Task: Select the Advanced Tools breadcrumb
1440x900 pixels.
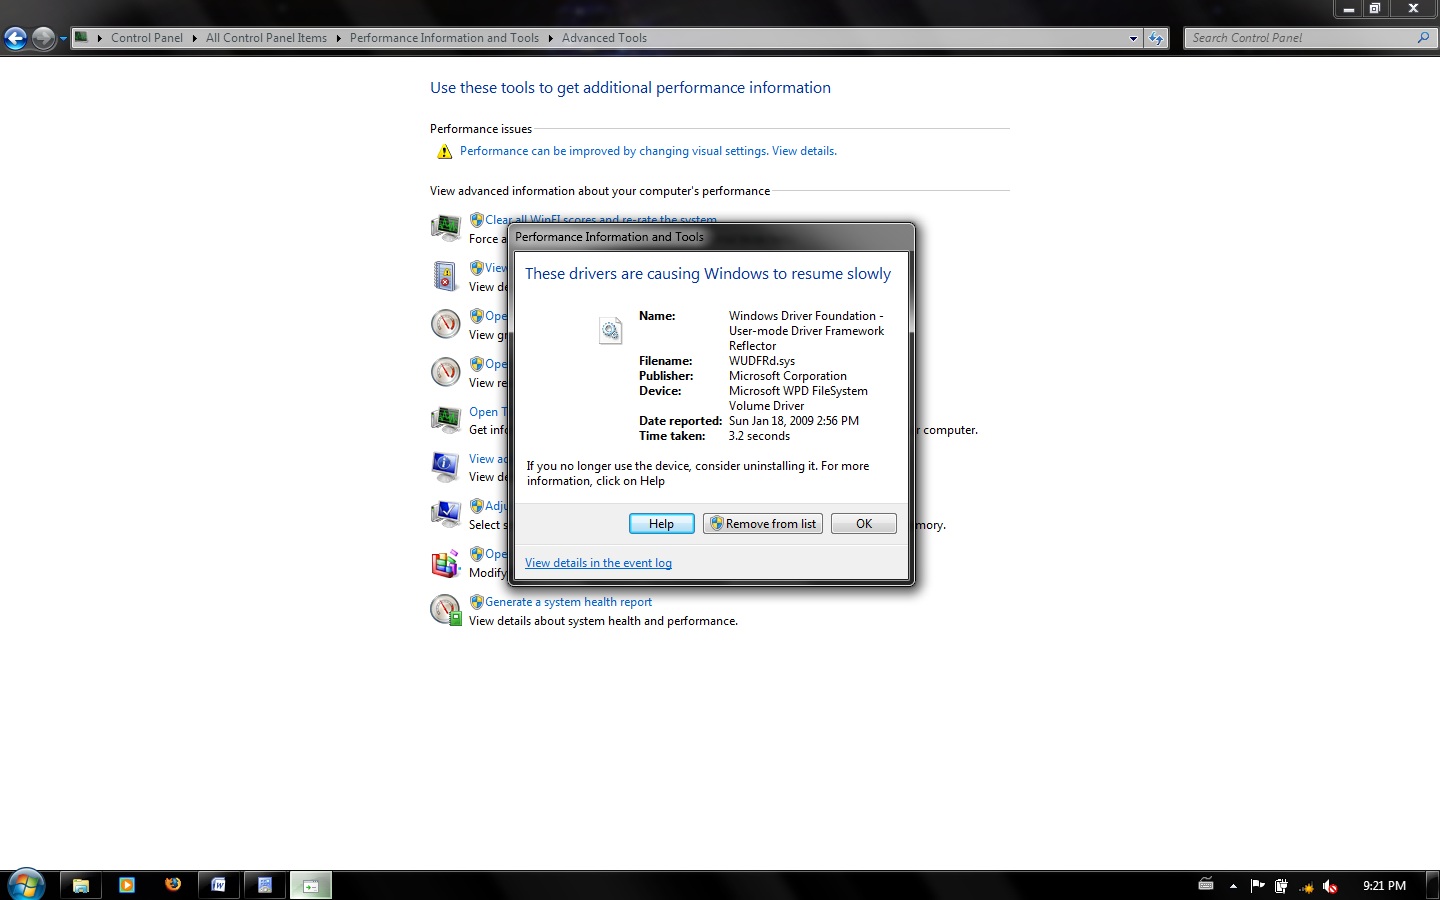Action: (604, 38)
